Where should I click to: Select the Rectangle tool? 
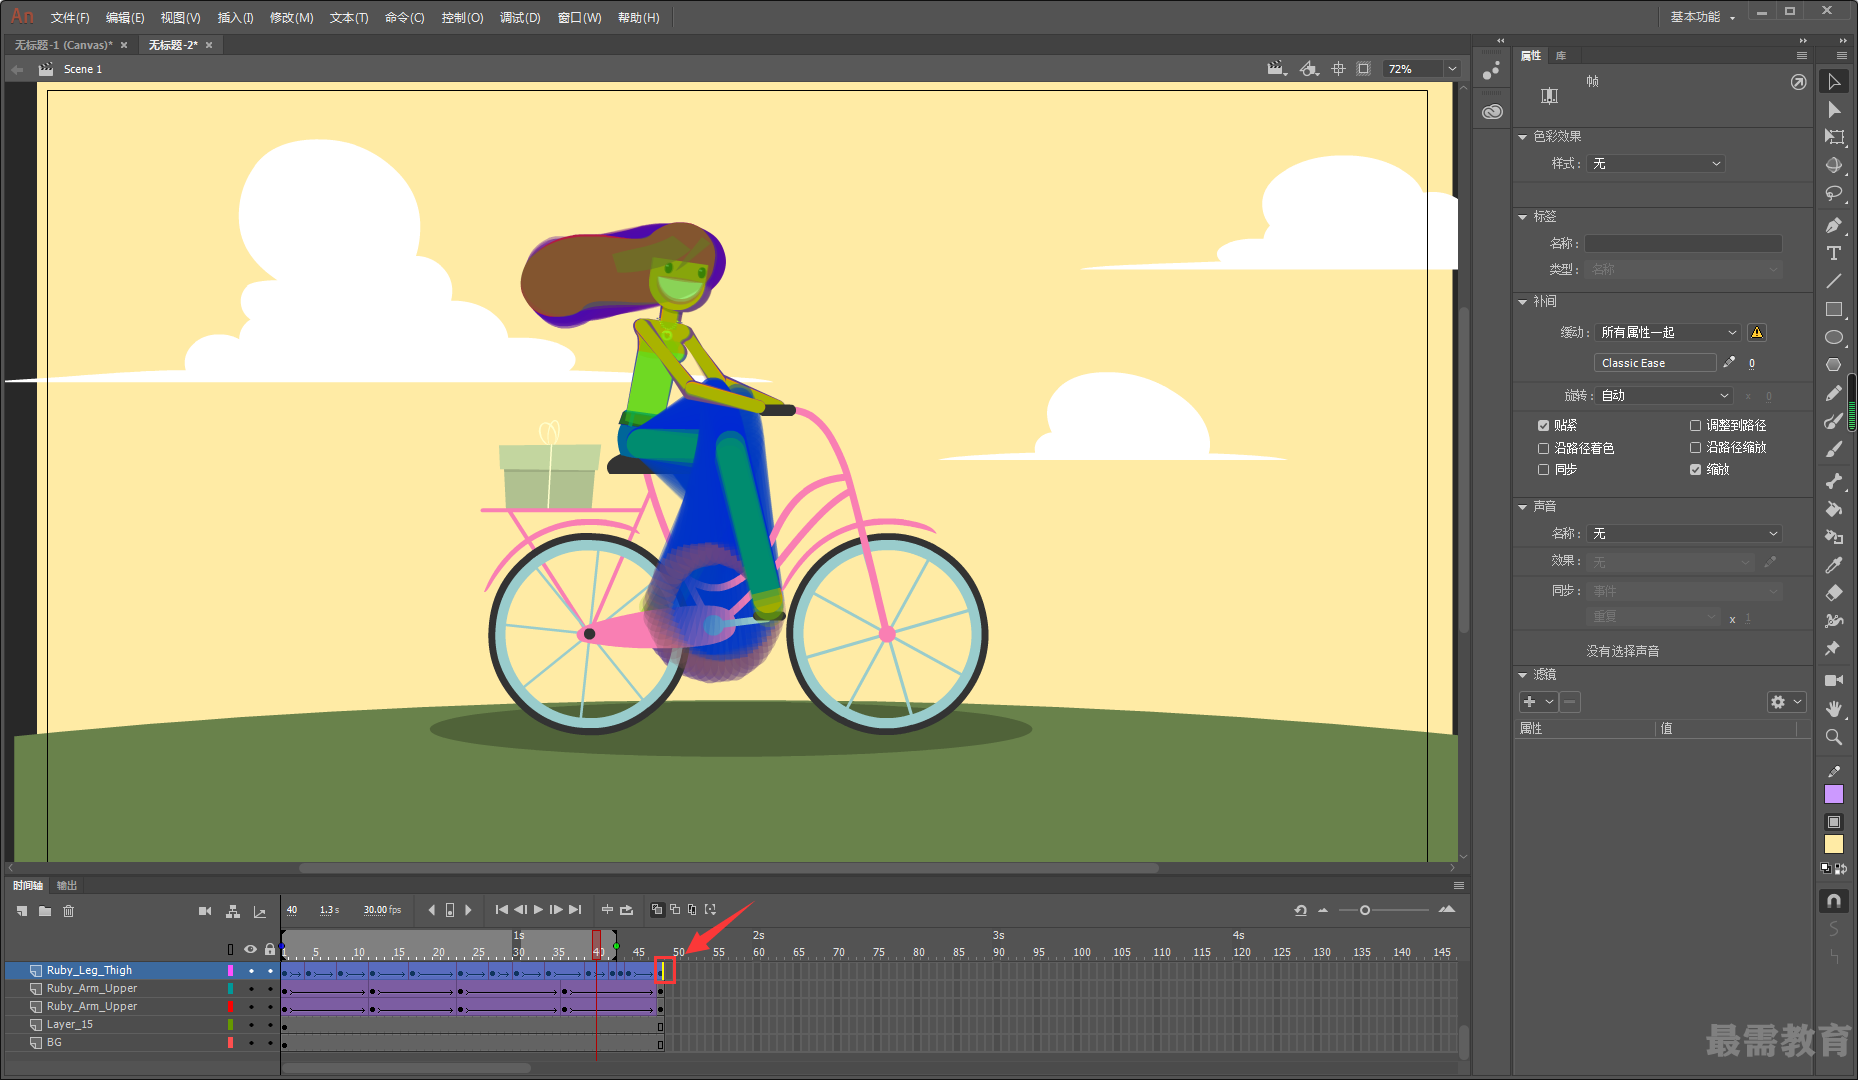tap(1834, 310)
